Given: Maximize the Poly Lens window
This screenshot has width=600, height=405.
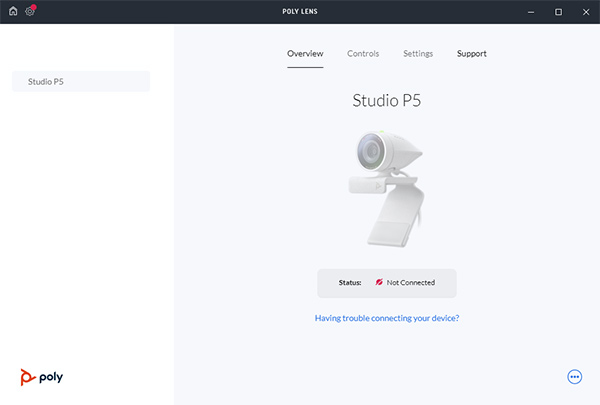Looking at the screenshot, I should click(558, 12).
